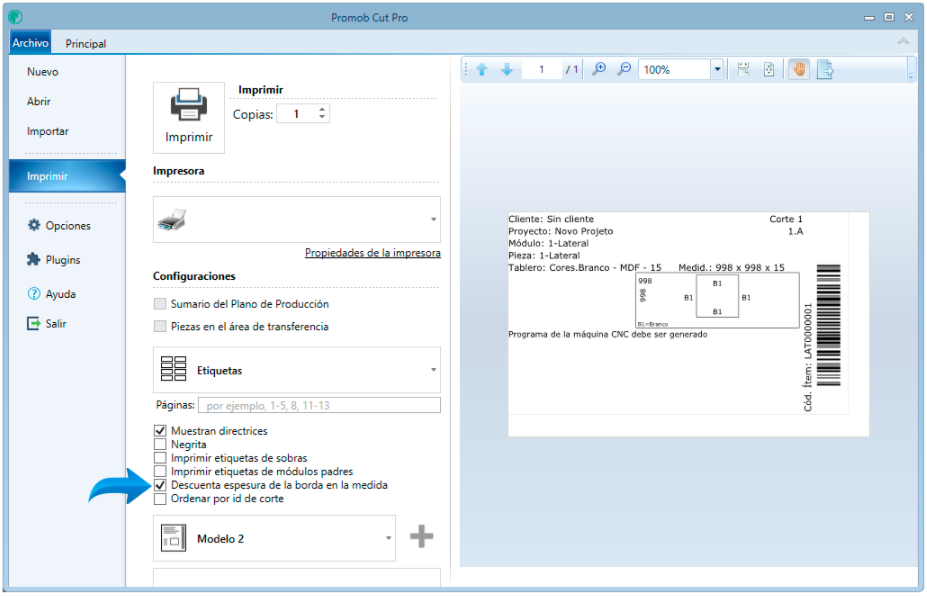927x596 pixels.
Task: Select Imprimir in the file menu
Action: click(67, 176)
